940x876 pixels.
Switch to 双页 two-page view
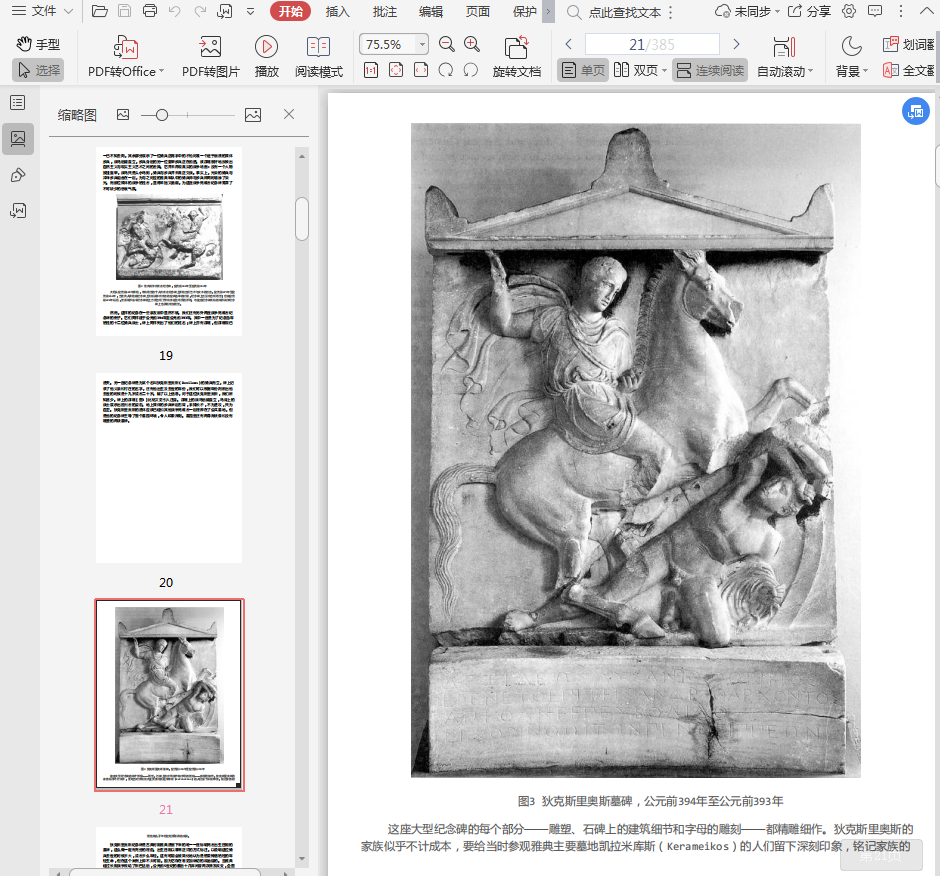(x=637, y=70)
